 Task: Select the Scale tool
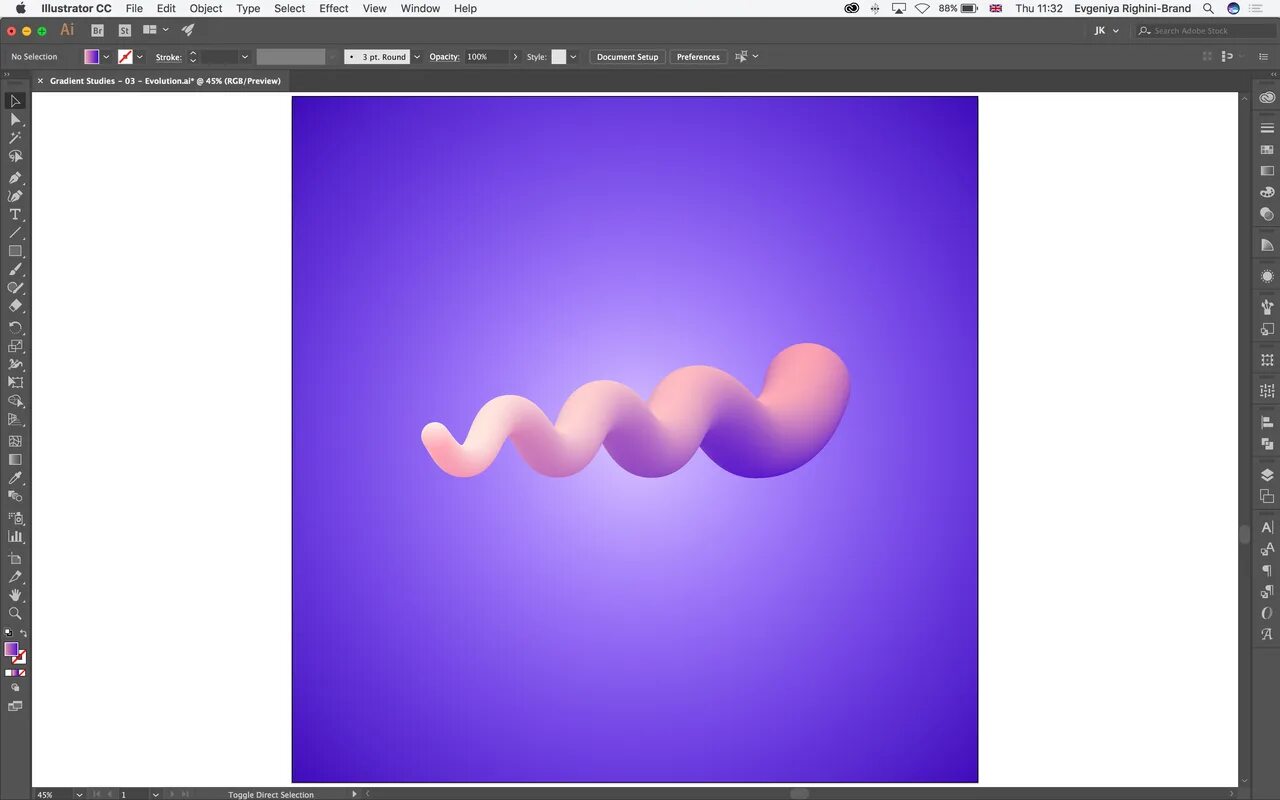15,346
